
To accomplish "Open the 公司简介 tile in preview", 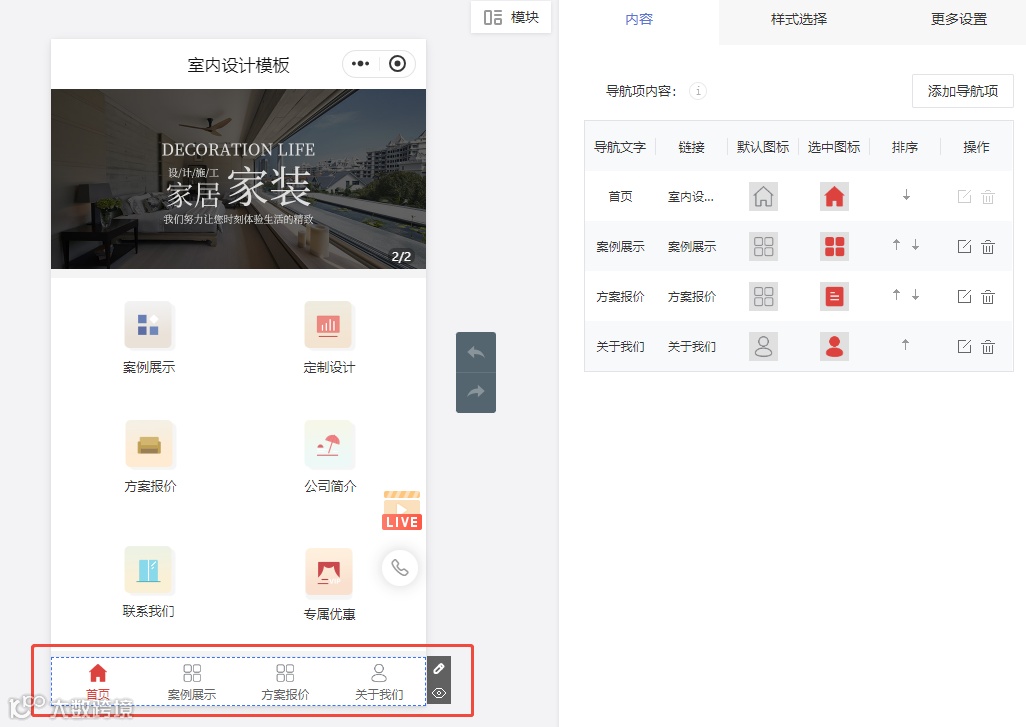I will (x=330, y=457).
